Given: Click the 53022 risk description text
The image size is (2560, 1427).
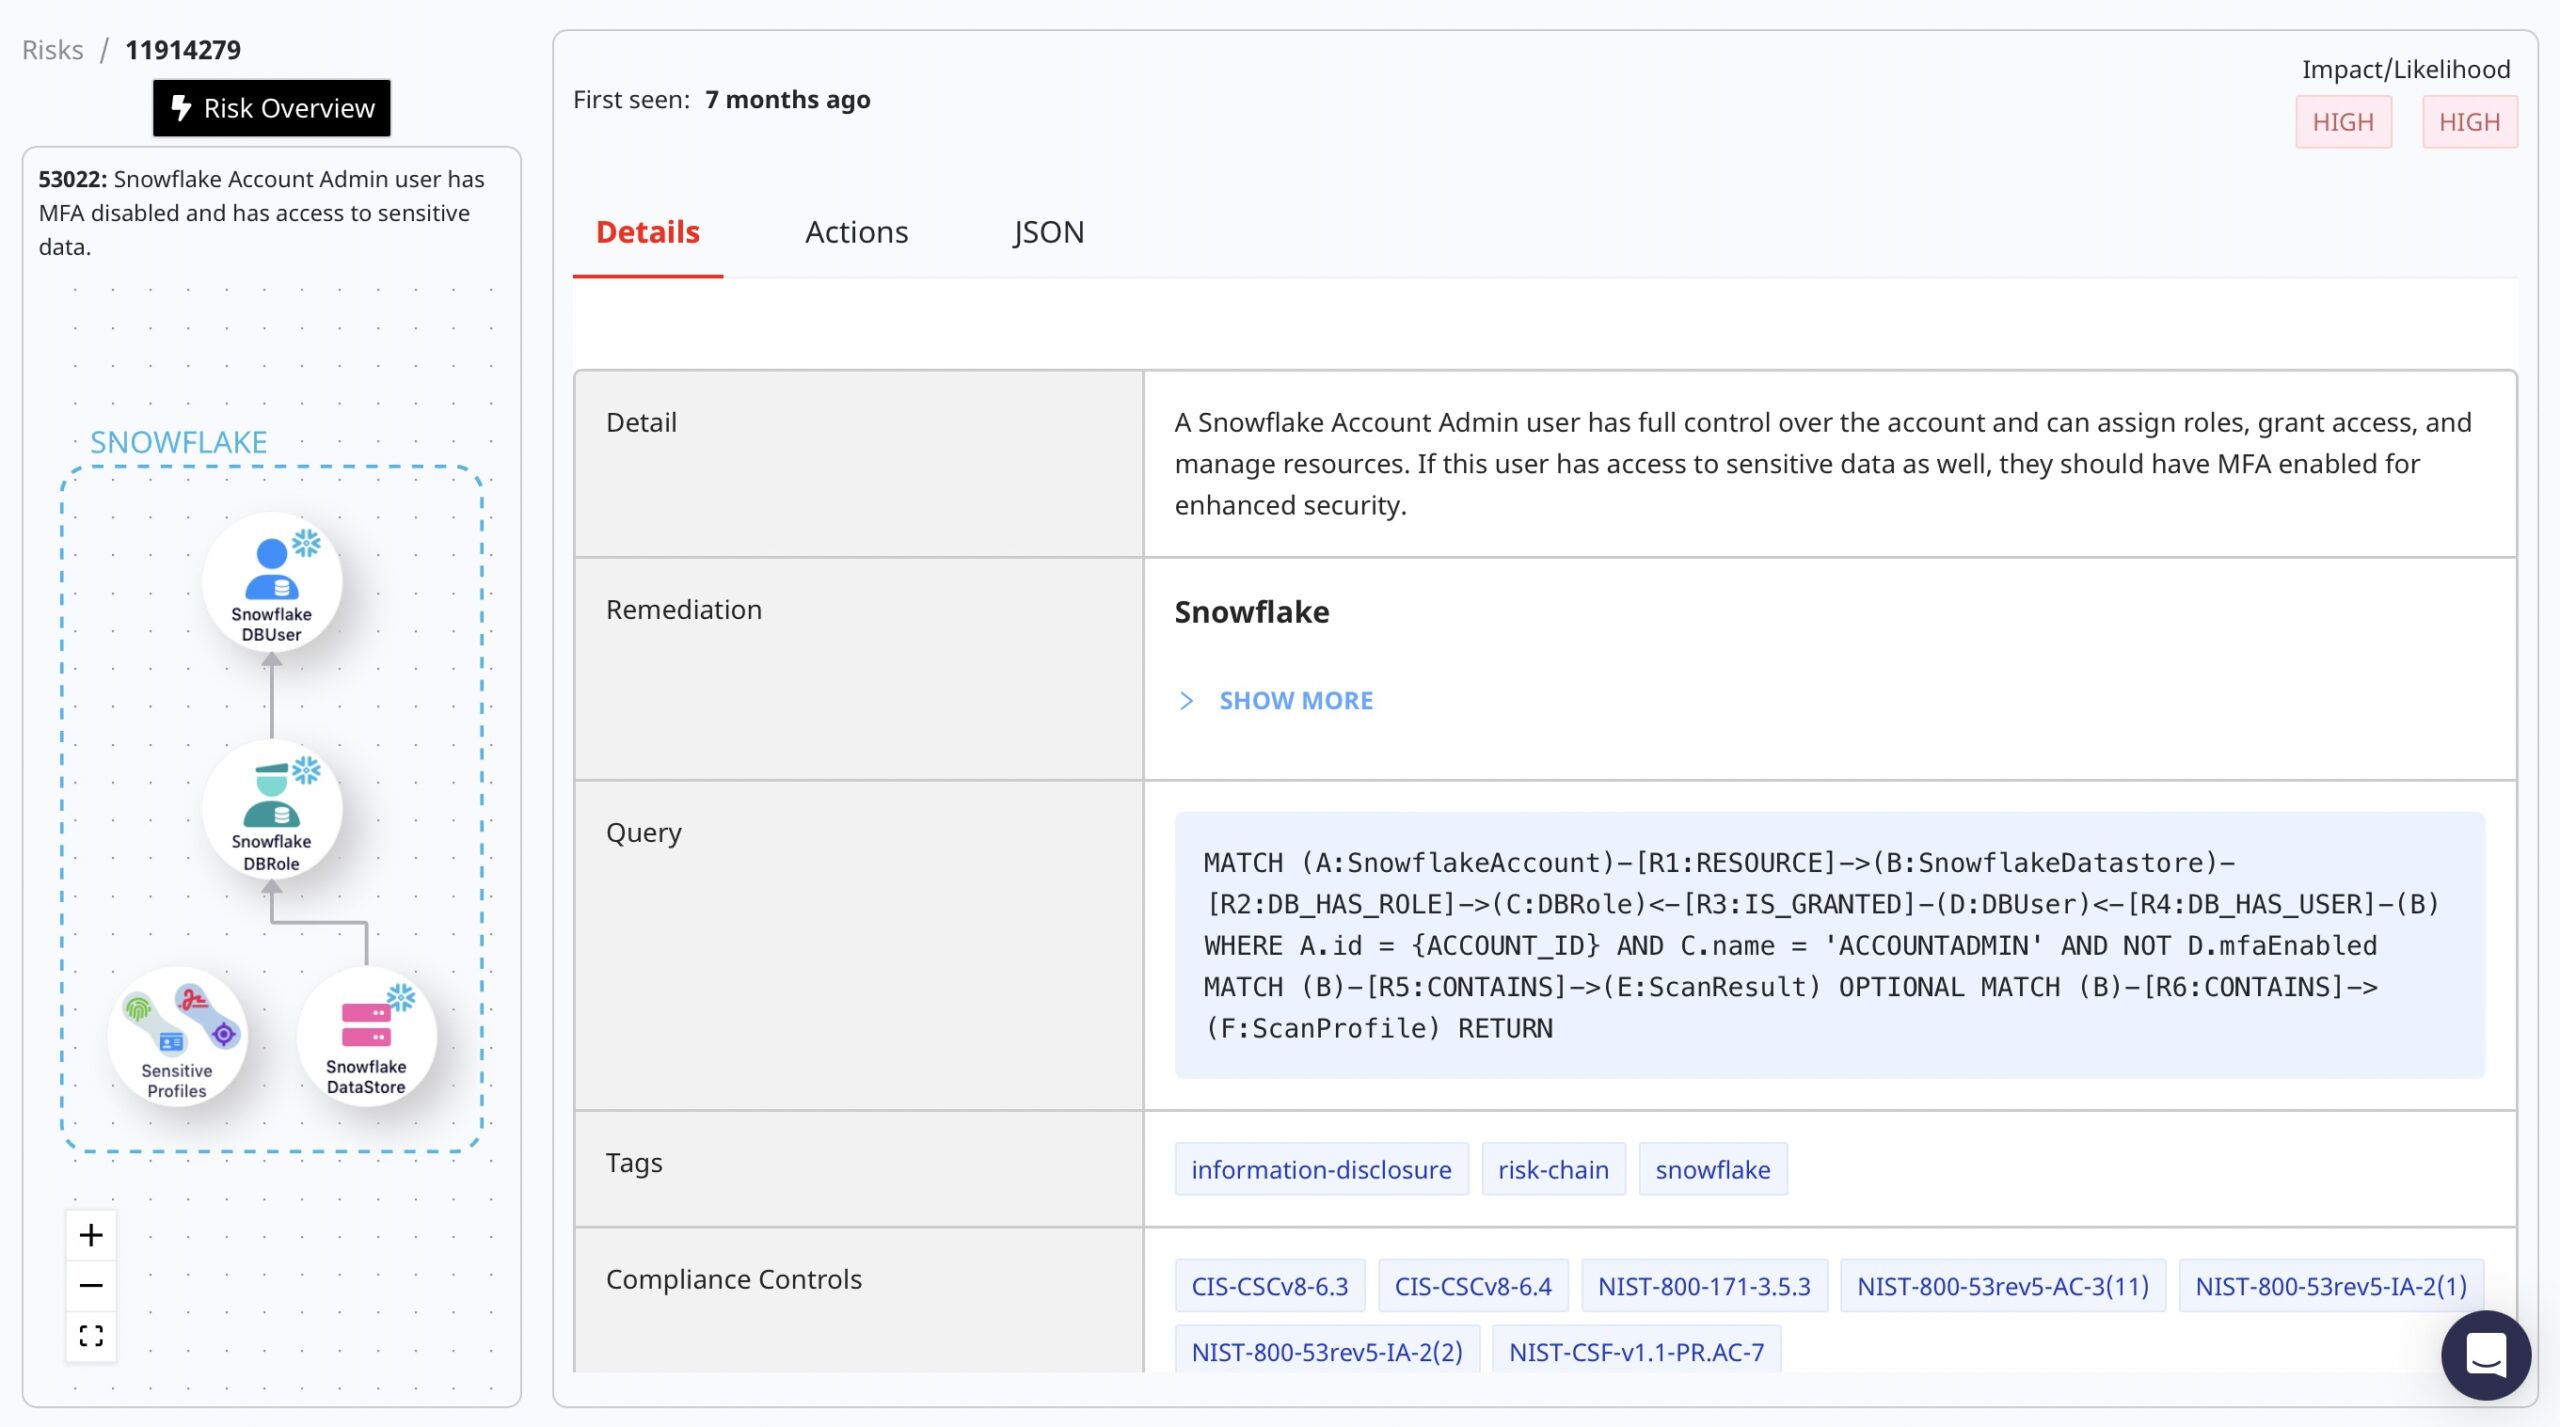Looking at the screenshot, I should click(x=262, y=213).
